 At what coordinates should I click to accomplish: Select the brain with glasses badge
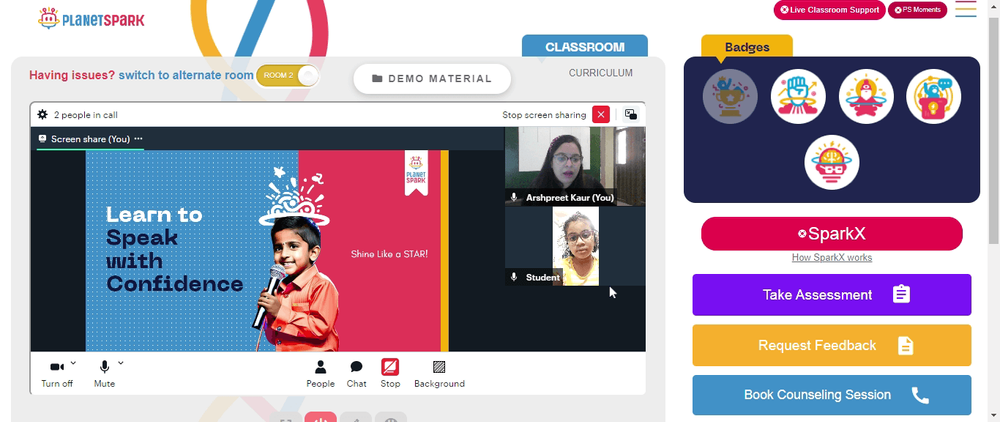point(832,162)
